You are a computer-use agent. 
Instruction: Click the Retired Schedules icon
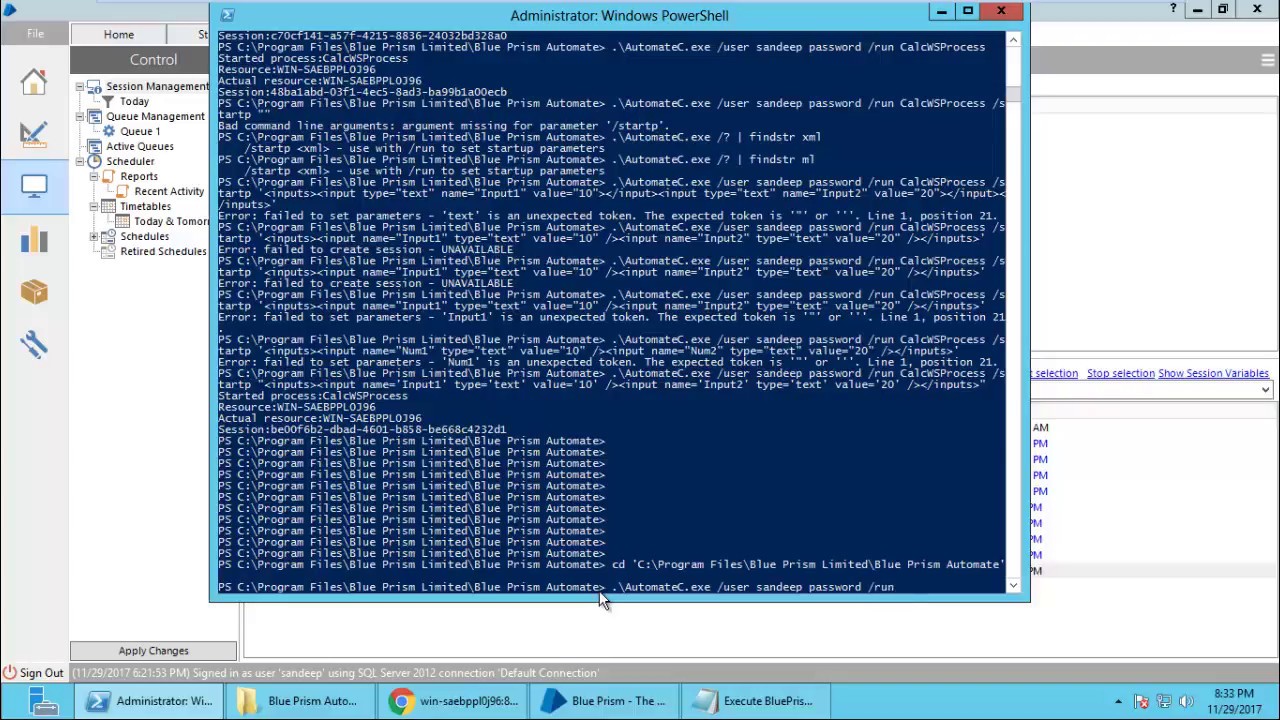pos(109,251)
